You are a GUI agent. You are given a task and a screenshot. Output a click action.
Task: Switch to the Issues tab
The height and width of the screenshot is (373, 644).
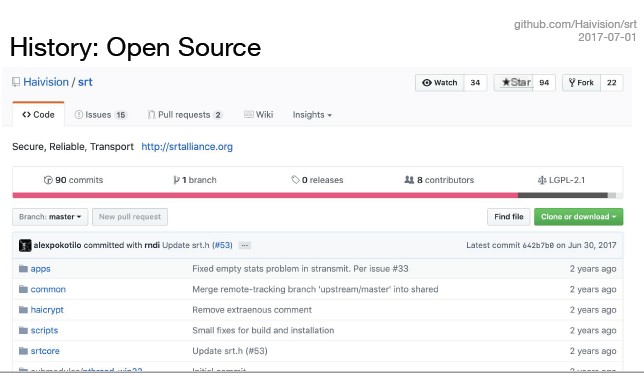[x=101, y=115]
